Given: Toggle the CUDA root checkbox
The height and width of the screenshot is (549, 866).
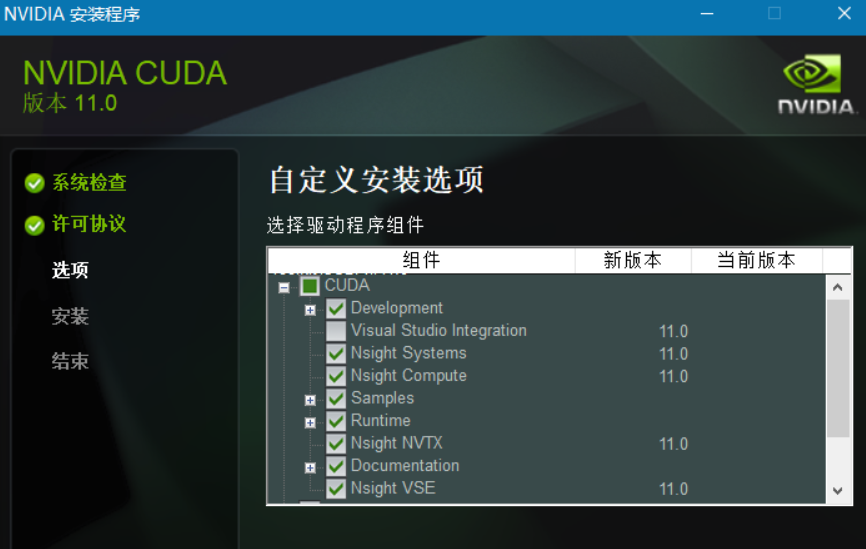Looking at the screenshot, I should pyautogui.click(x=310, y=286).
